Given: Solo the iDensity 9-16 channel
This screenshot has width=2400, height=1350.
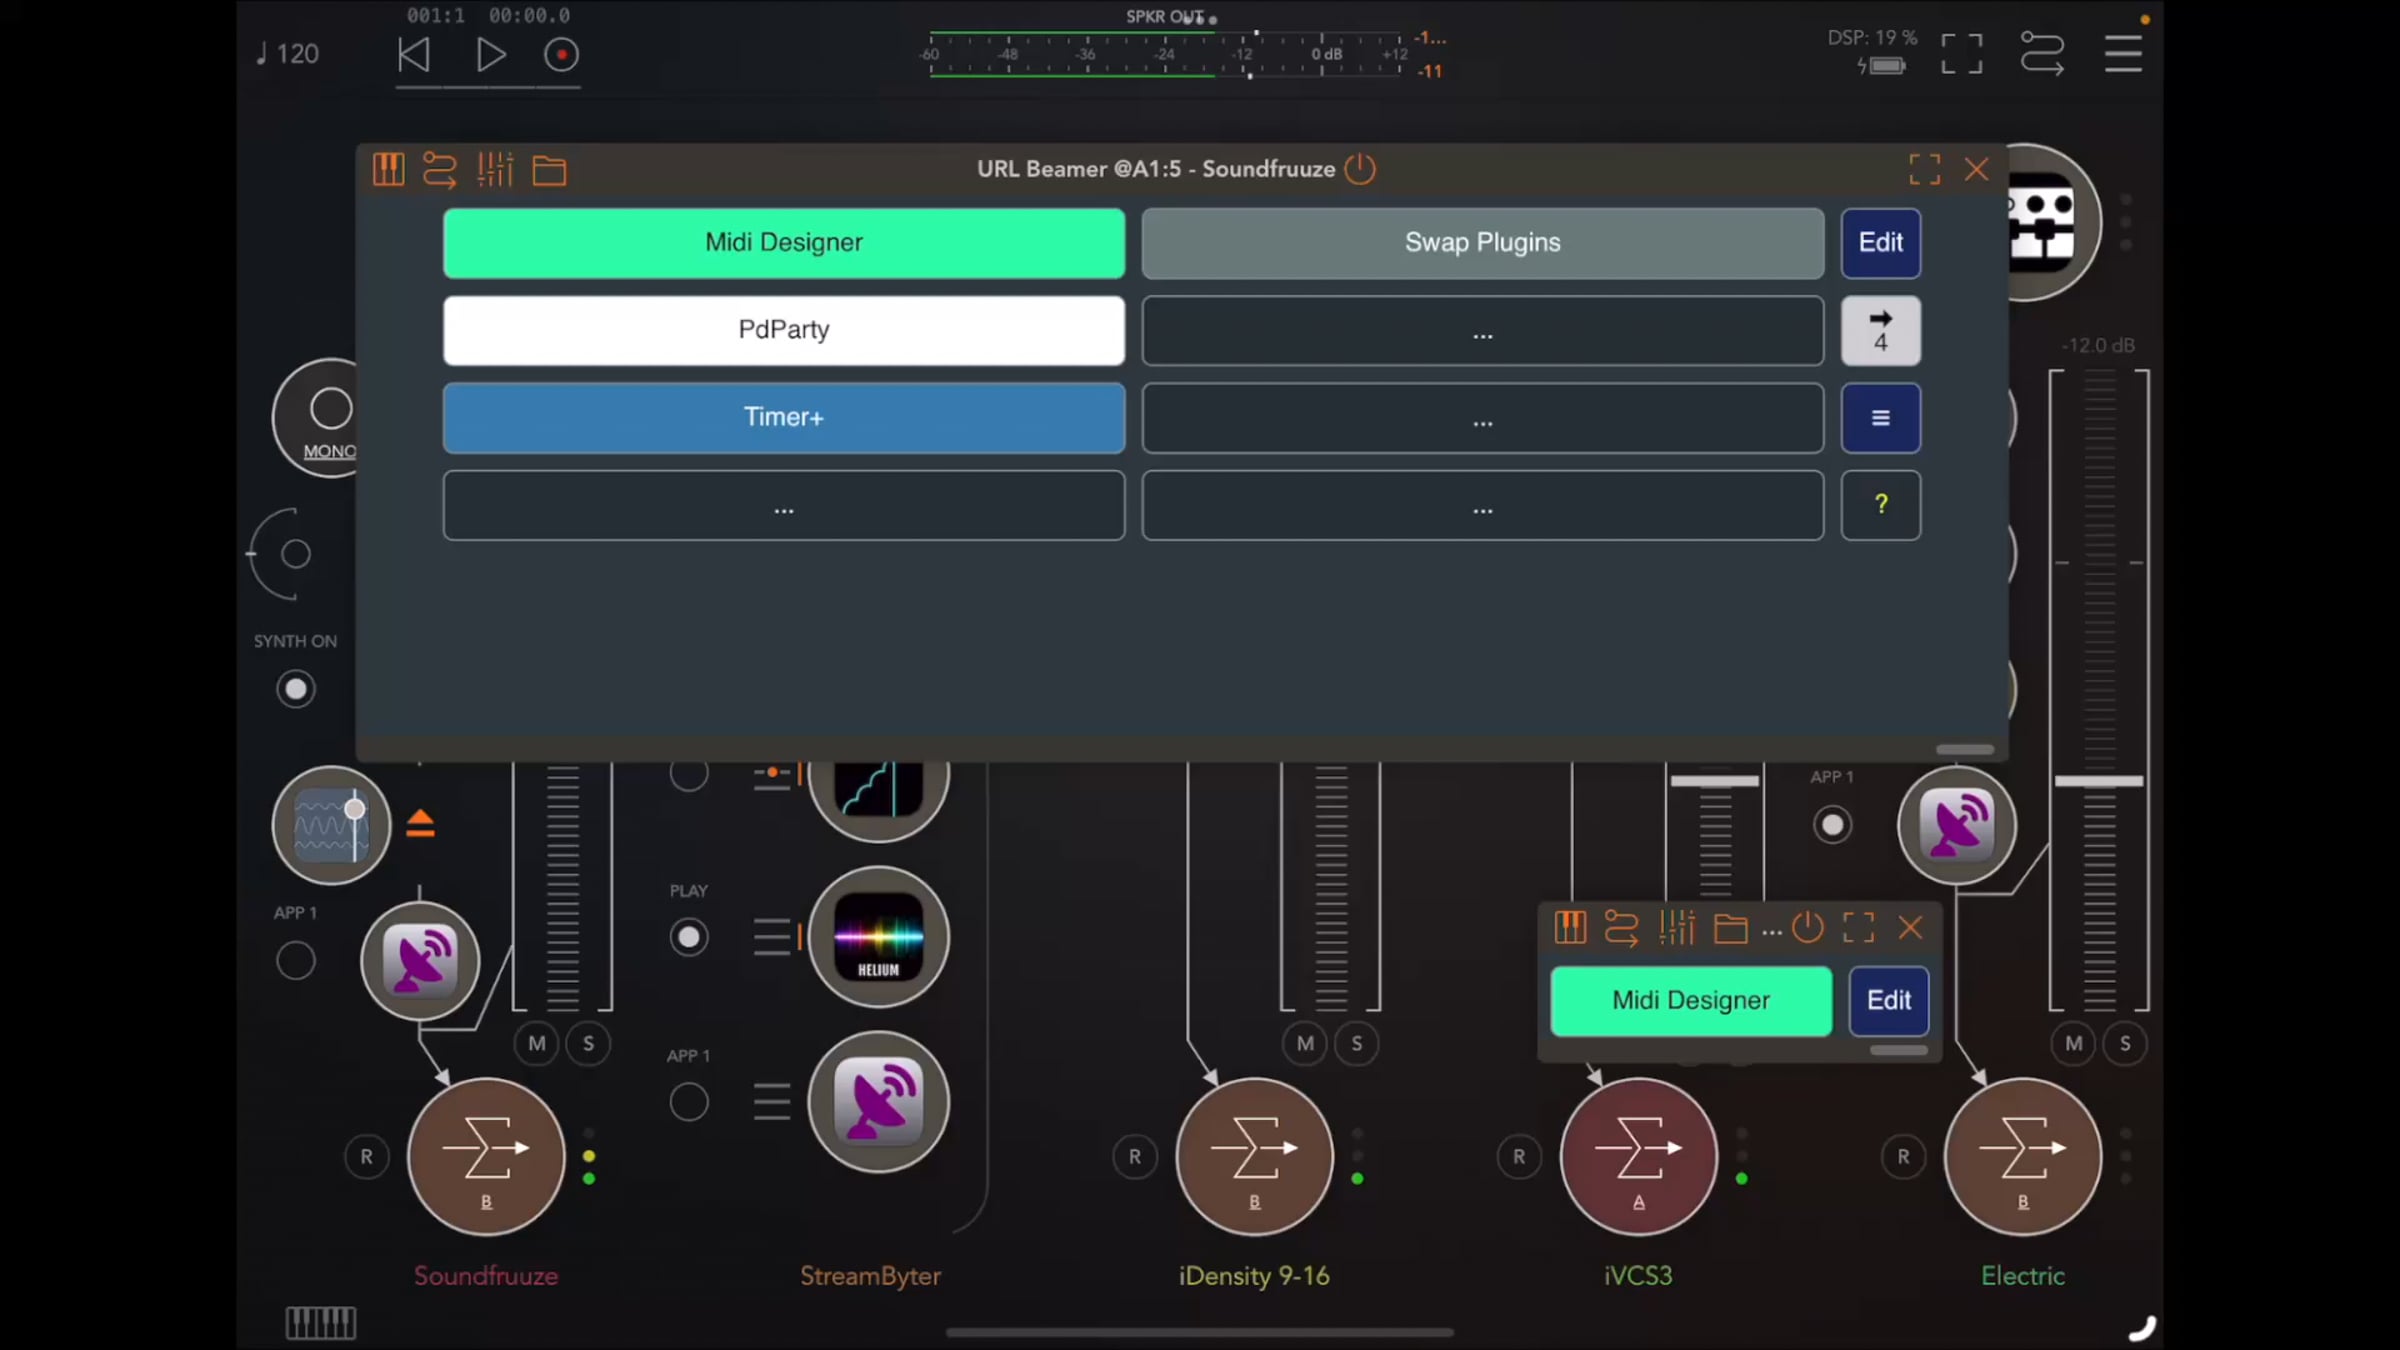Looking at the screenshot, I should tap(1357, 1044).
